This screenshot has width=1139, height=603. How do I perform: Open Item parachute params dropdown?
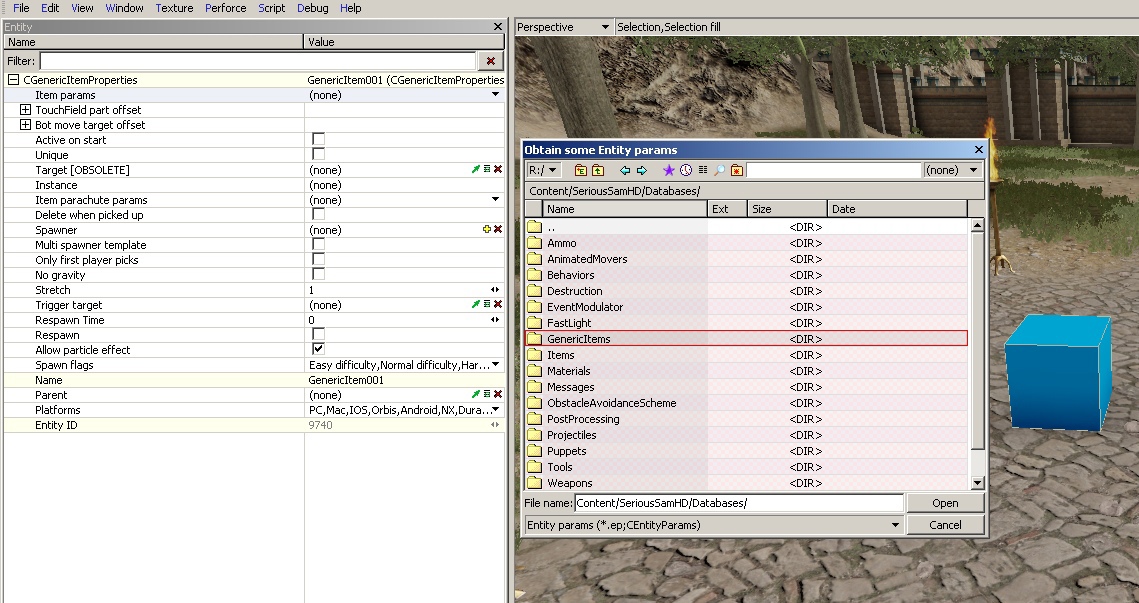495,200
